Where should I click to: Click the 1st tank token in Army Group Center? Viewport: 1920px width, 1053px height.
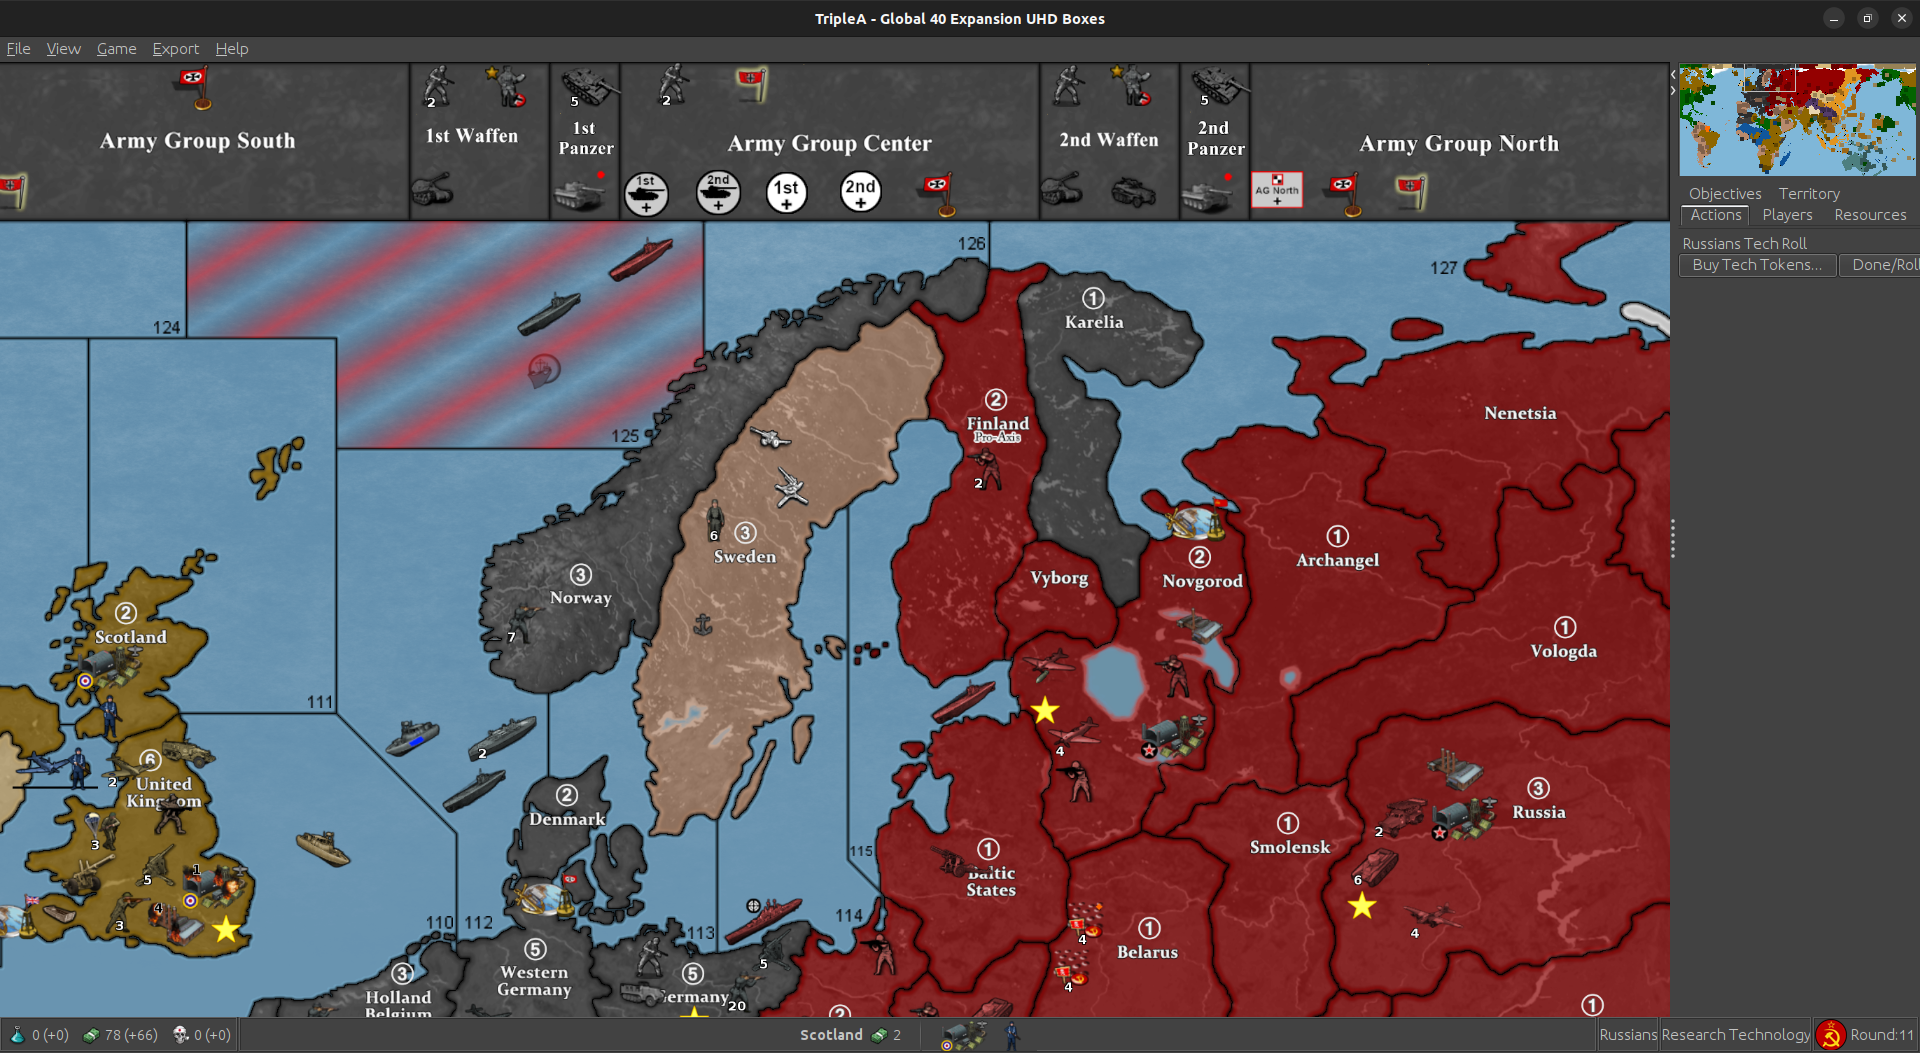646,194
